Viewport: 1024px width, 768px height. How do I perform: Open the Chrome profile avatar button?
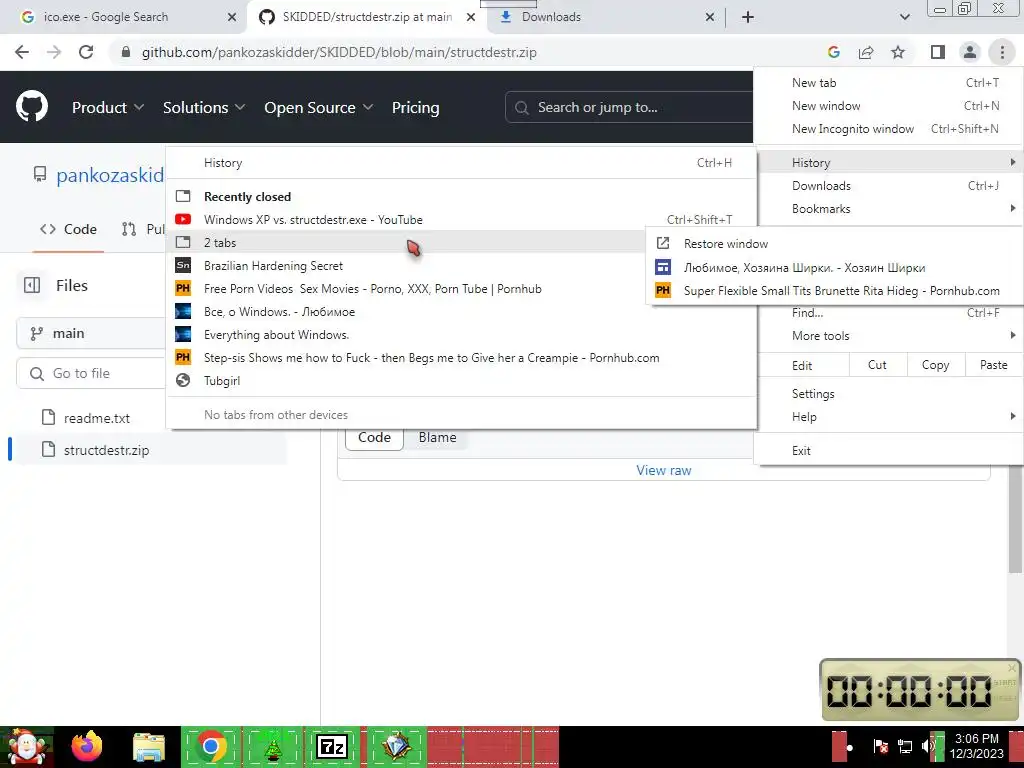[970, 52]
